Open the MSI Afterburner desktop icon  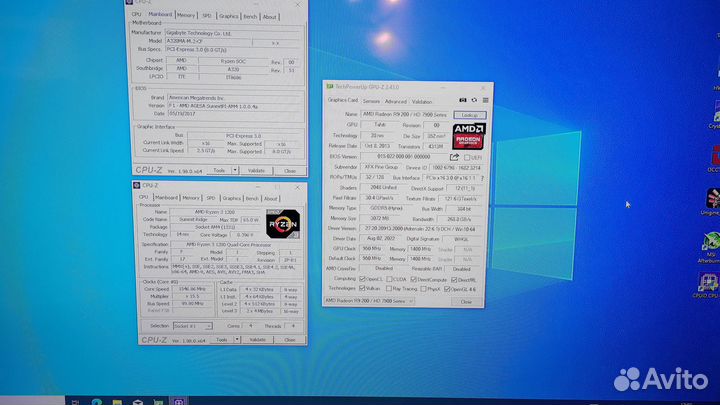pos(712,248)
